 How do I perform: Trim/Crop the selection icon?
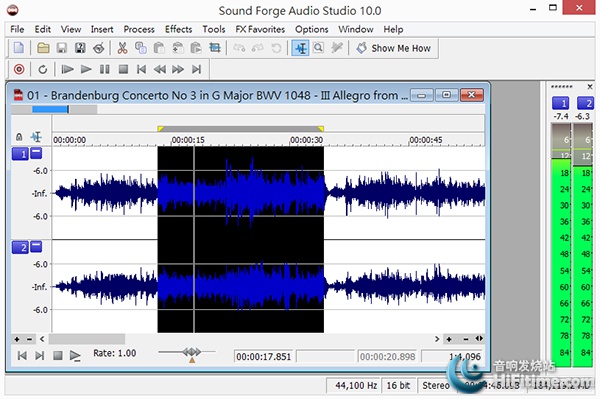(215, 48)
